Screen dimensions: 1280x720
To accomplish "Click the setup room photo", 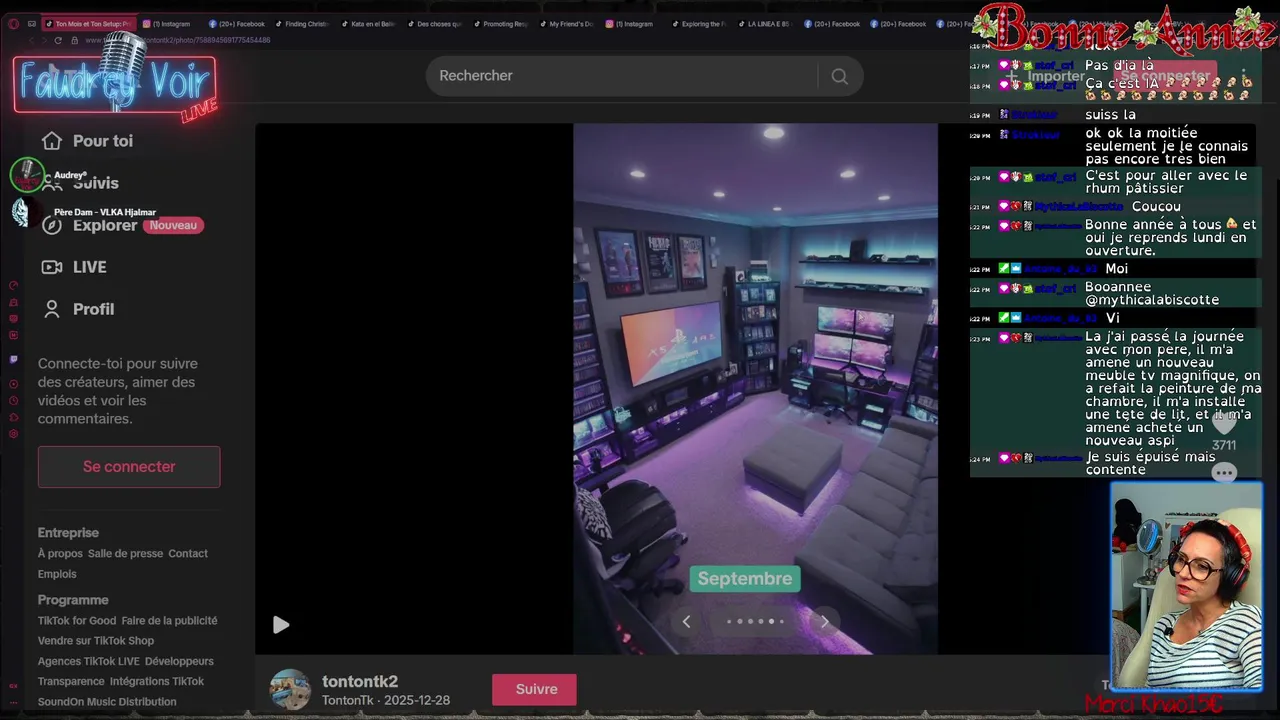I will pyautogui.click(x=755, y=389).
